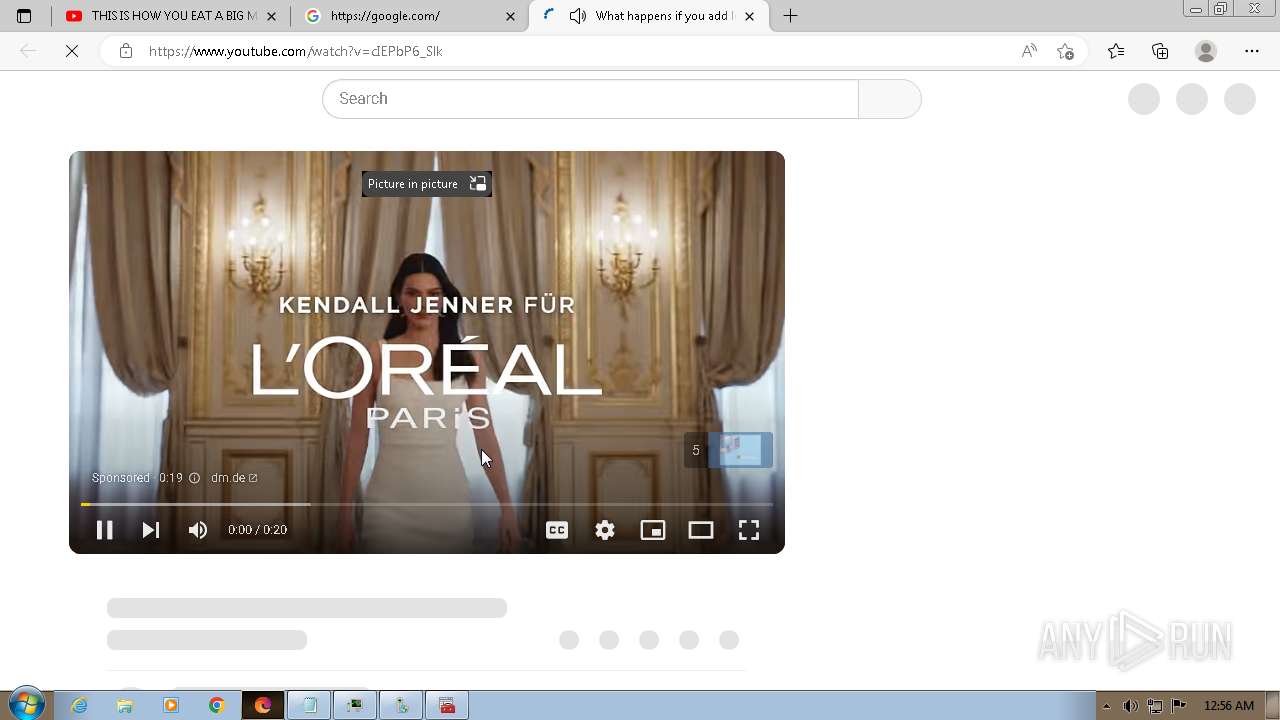Open File Explorer from taskbar

125,706
